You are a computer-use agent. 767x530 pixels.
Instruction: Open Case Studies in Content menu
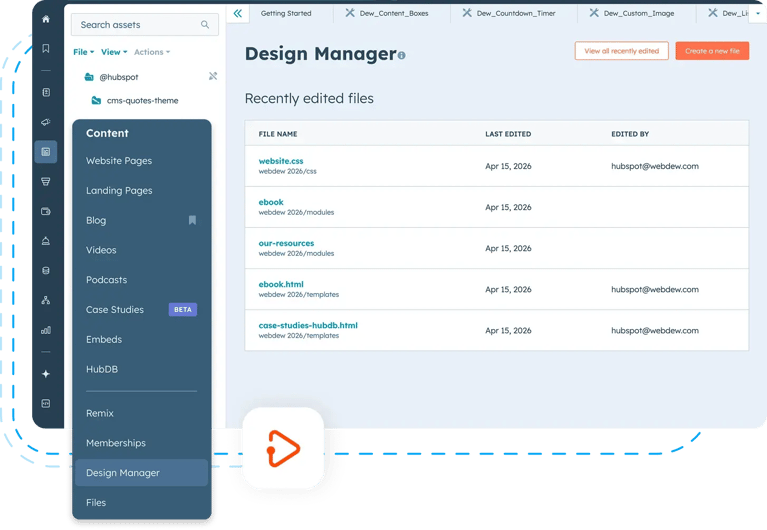[x=115, y=310]
